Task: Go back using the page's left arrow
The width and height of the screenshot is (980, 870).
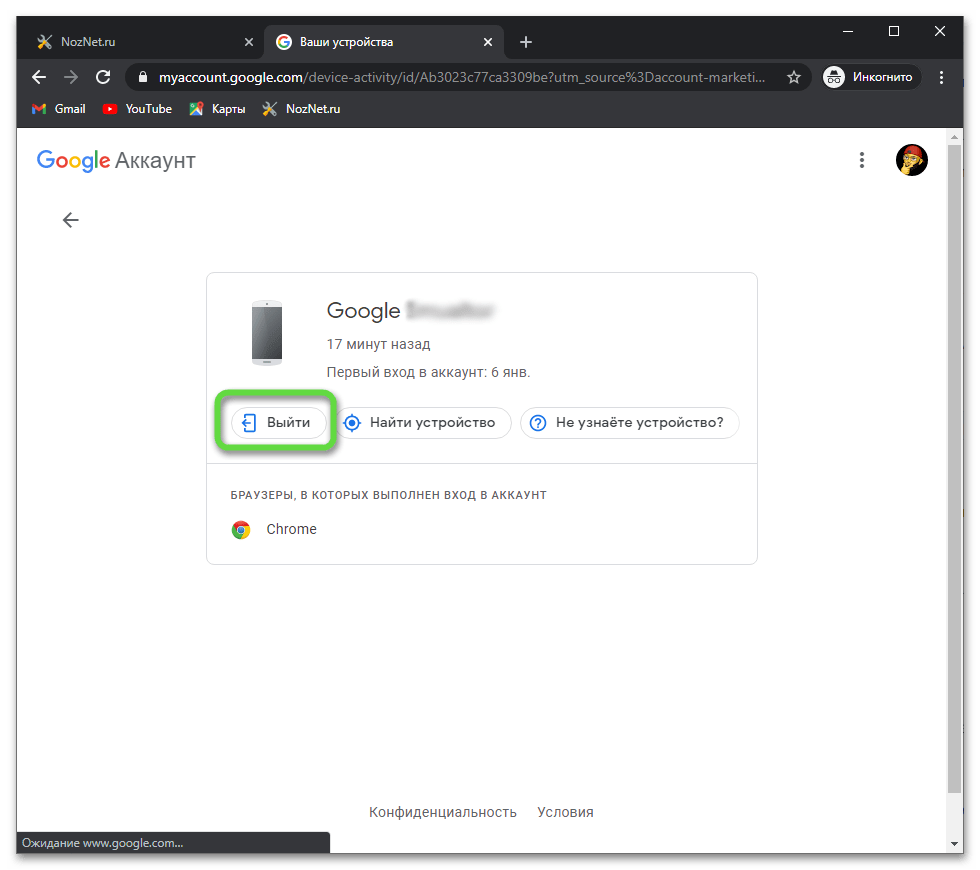Action: click(x=70, y=220)
